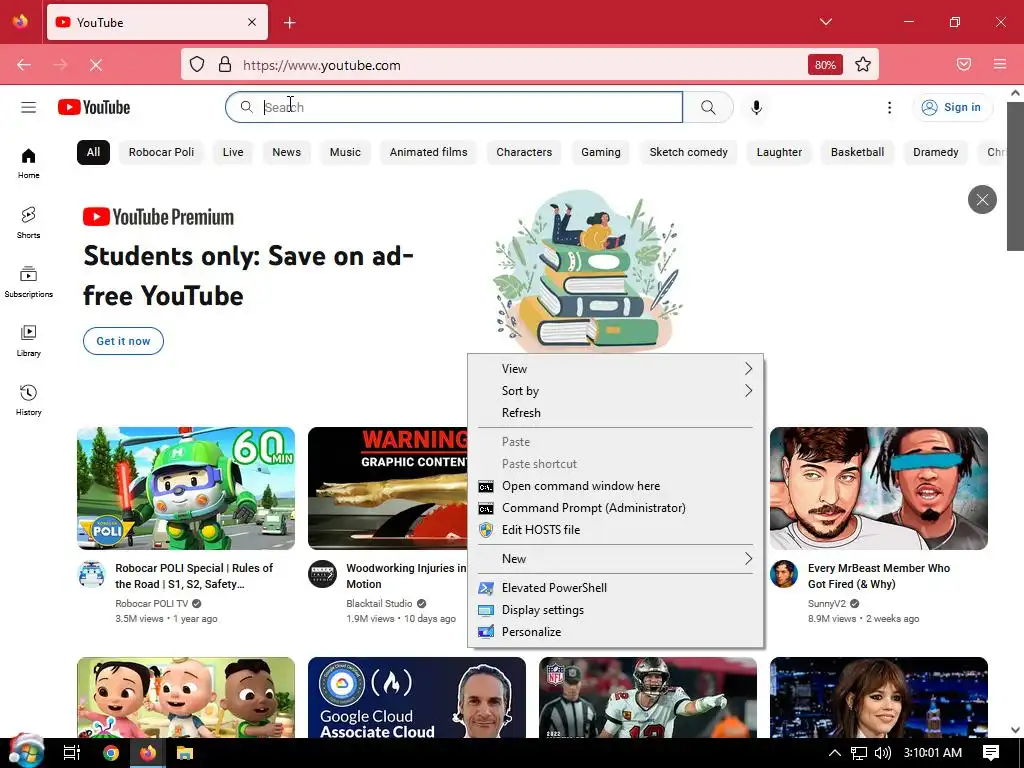The image size is (1024, 768).
Task: Choose Edit HOSTS file
Action: tap(616, 530)
